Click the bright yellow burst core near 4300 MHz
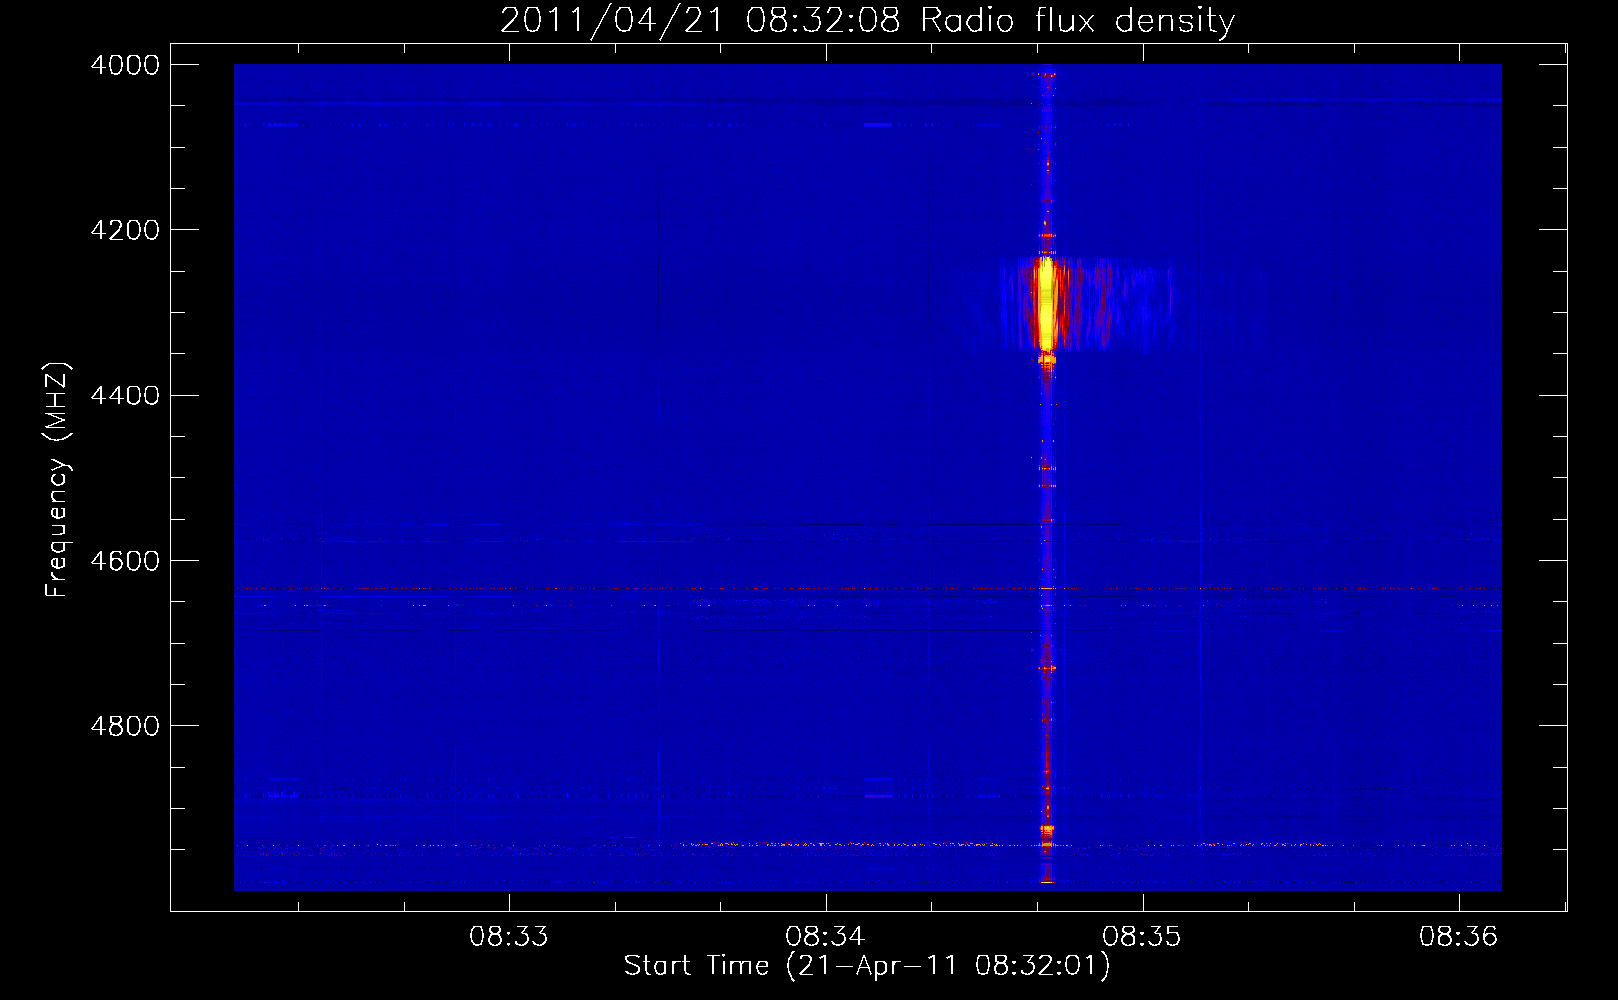 [1046, 304]
